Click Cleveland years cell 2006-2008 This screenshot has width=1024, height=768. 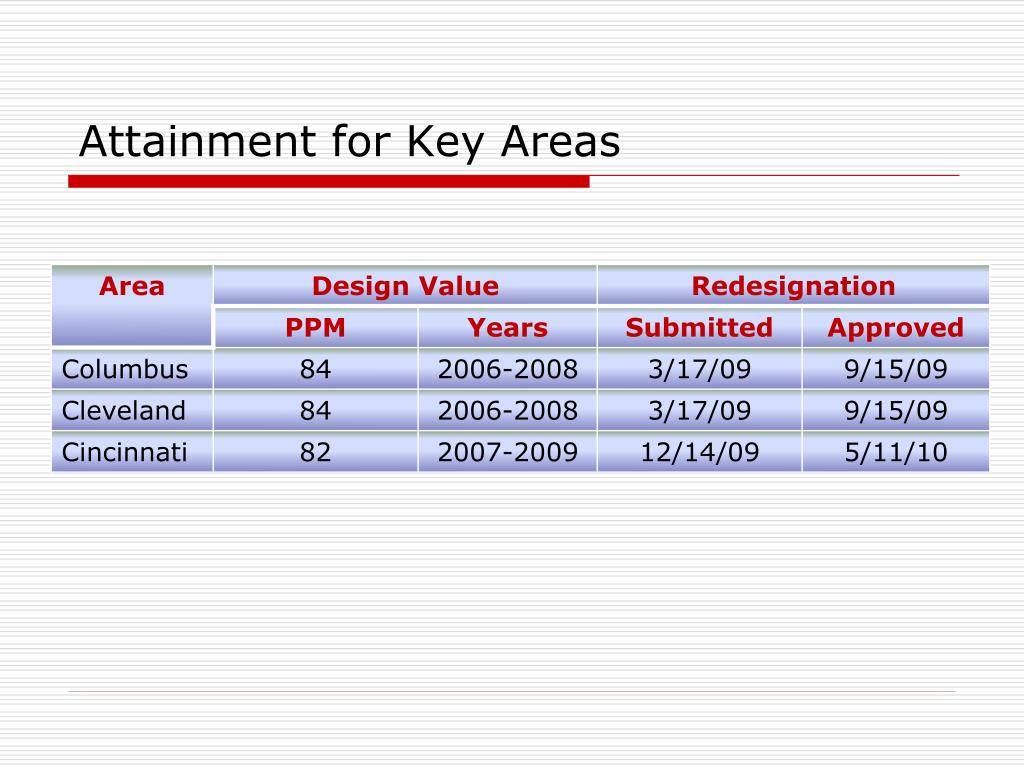pos(507,410)
